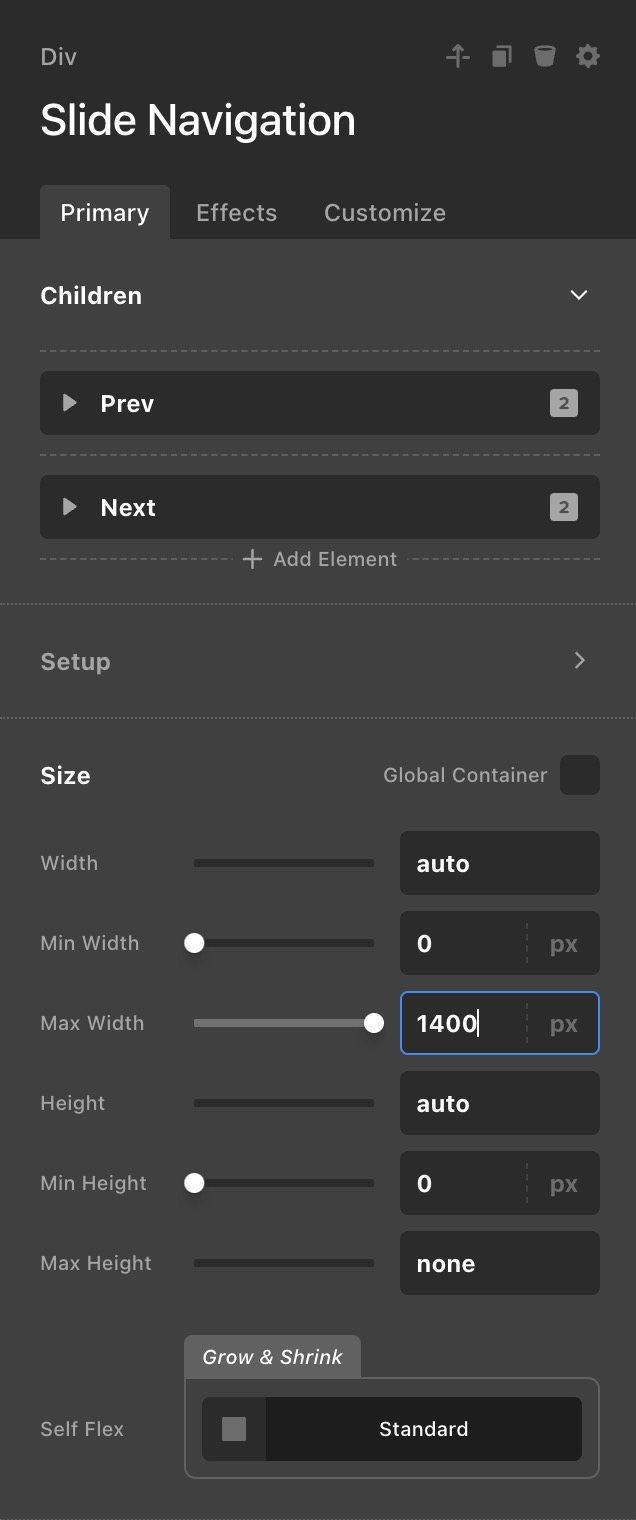Switch to the Effects tab
This screenshot has width=636, height=1520.
pyautogui.click(x=236, y=213)
